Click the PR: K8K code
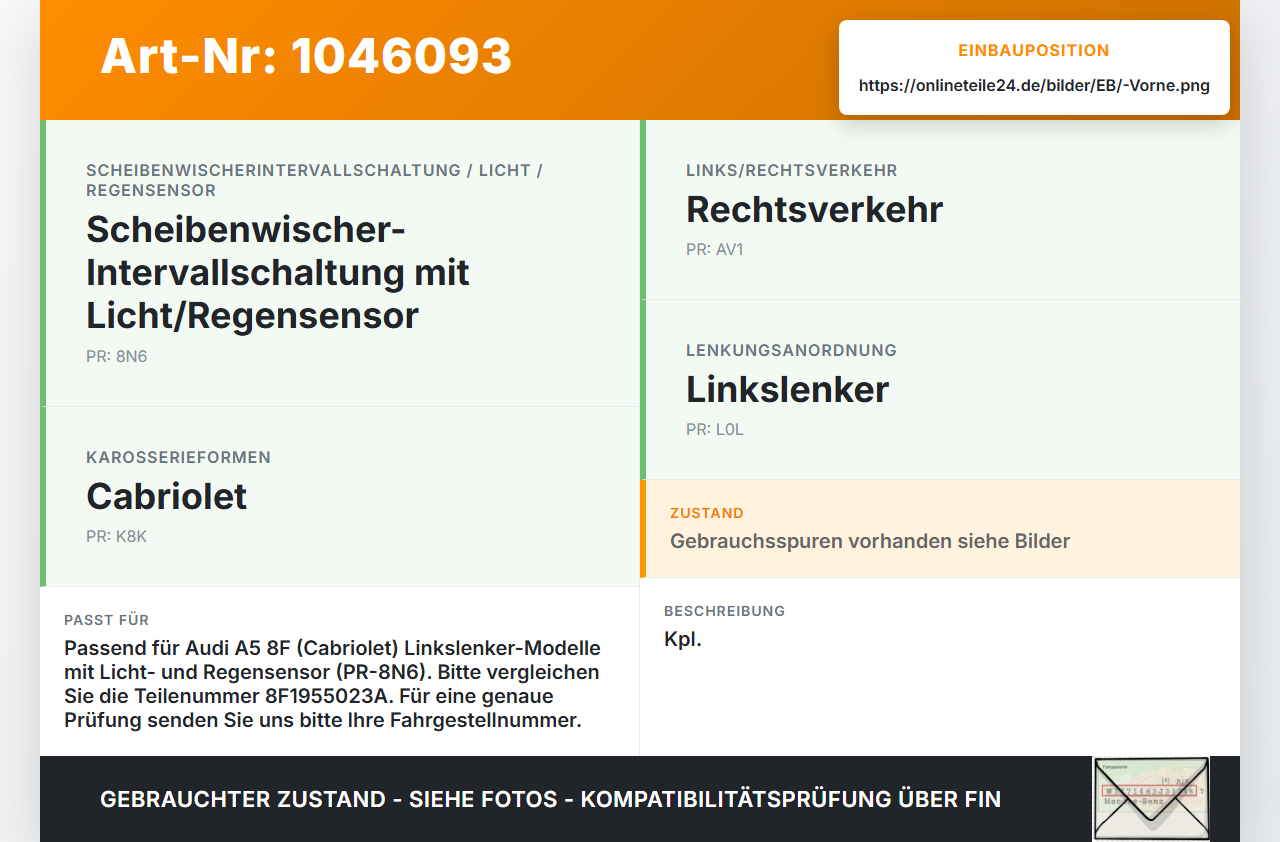The width and height of the screenshot is (1280, 842). tap(117, 536)
